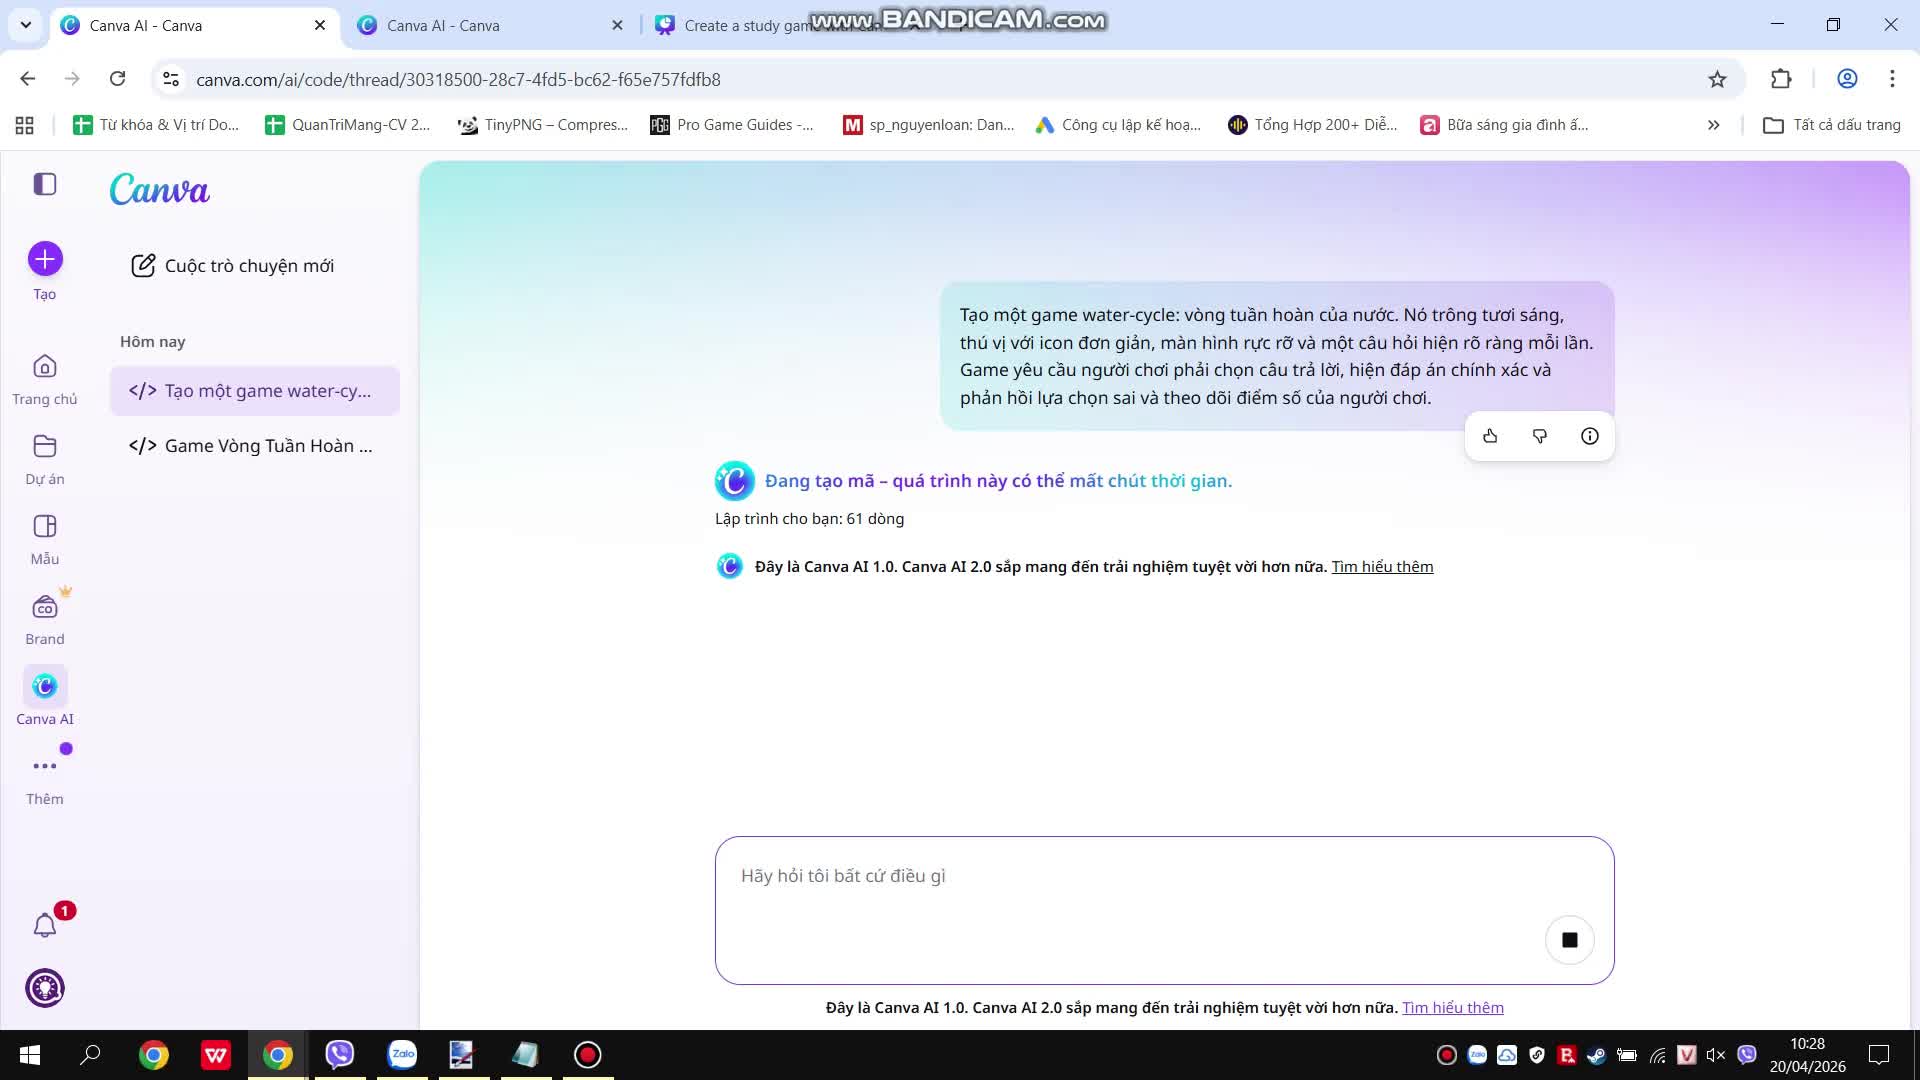
Task: Open Brand kit icon
Action: click(45, 607)
